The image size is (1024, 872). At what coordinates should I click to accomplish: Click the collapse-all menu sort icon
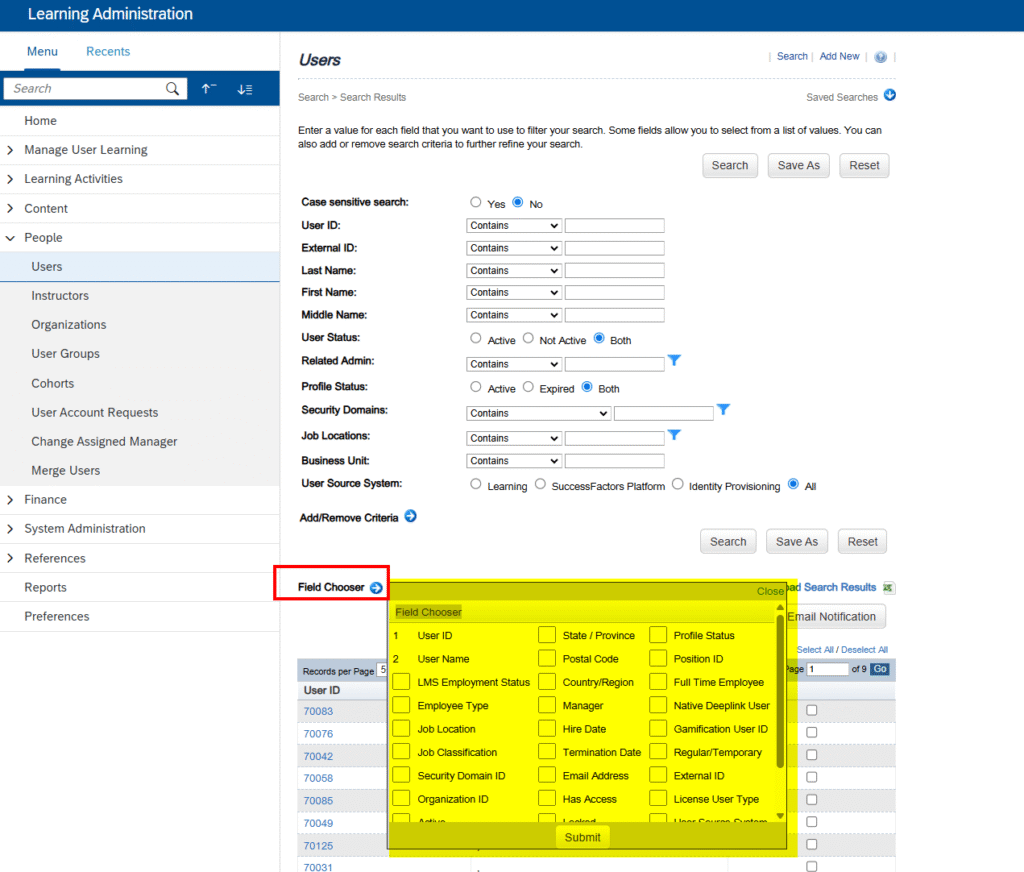coord(209,89)
